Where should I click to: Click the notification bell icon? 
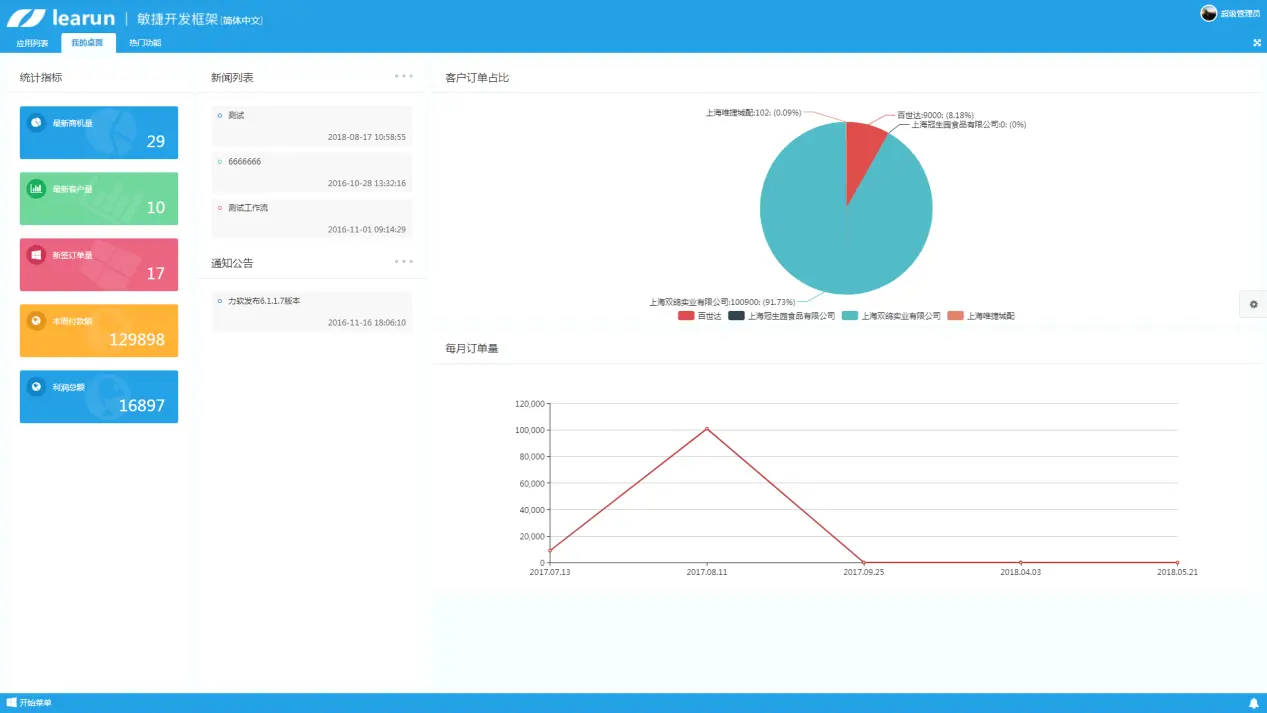[1254, 703]
